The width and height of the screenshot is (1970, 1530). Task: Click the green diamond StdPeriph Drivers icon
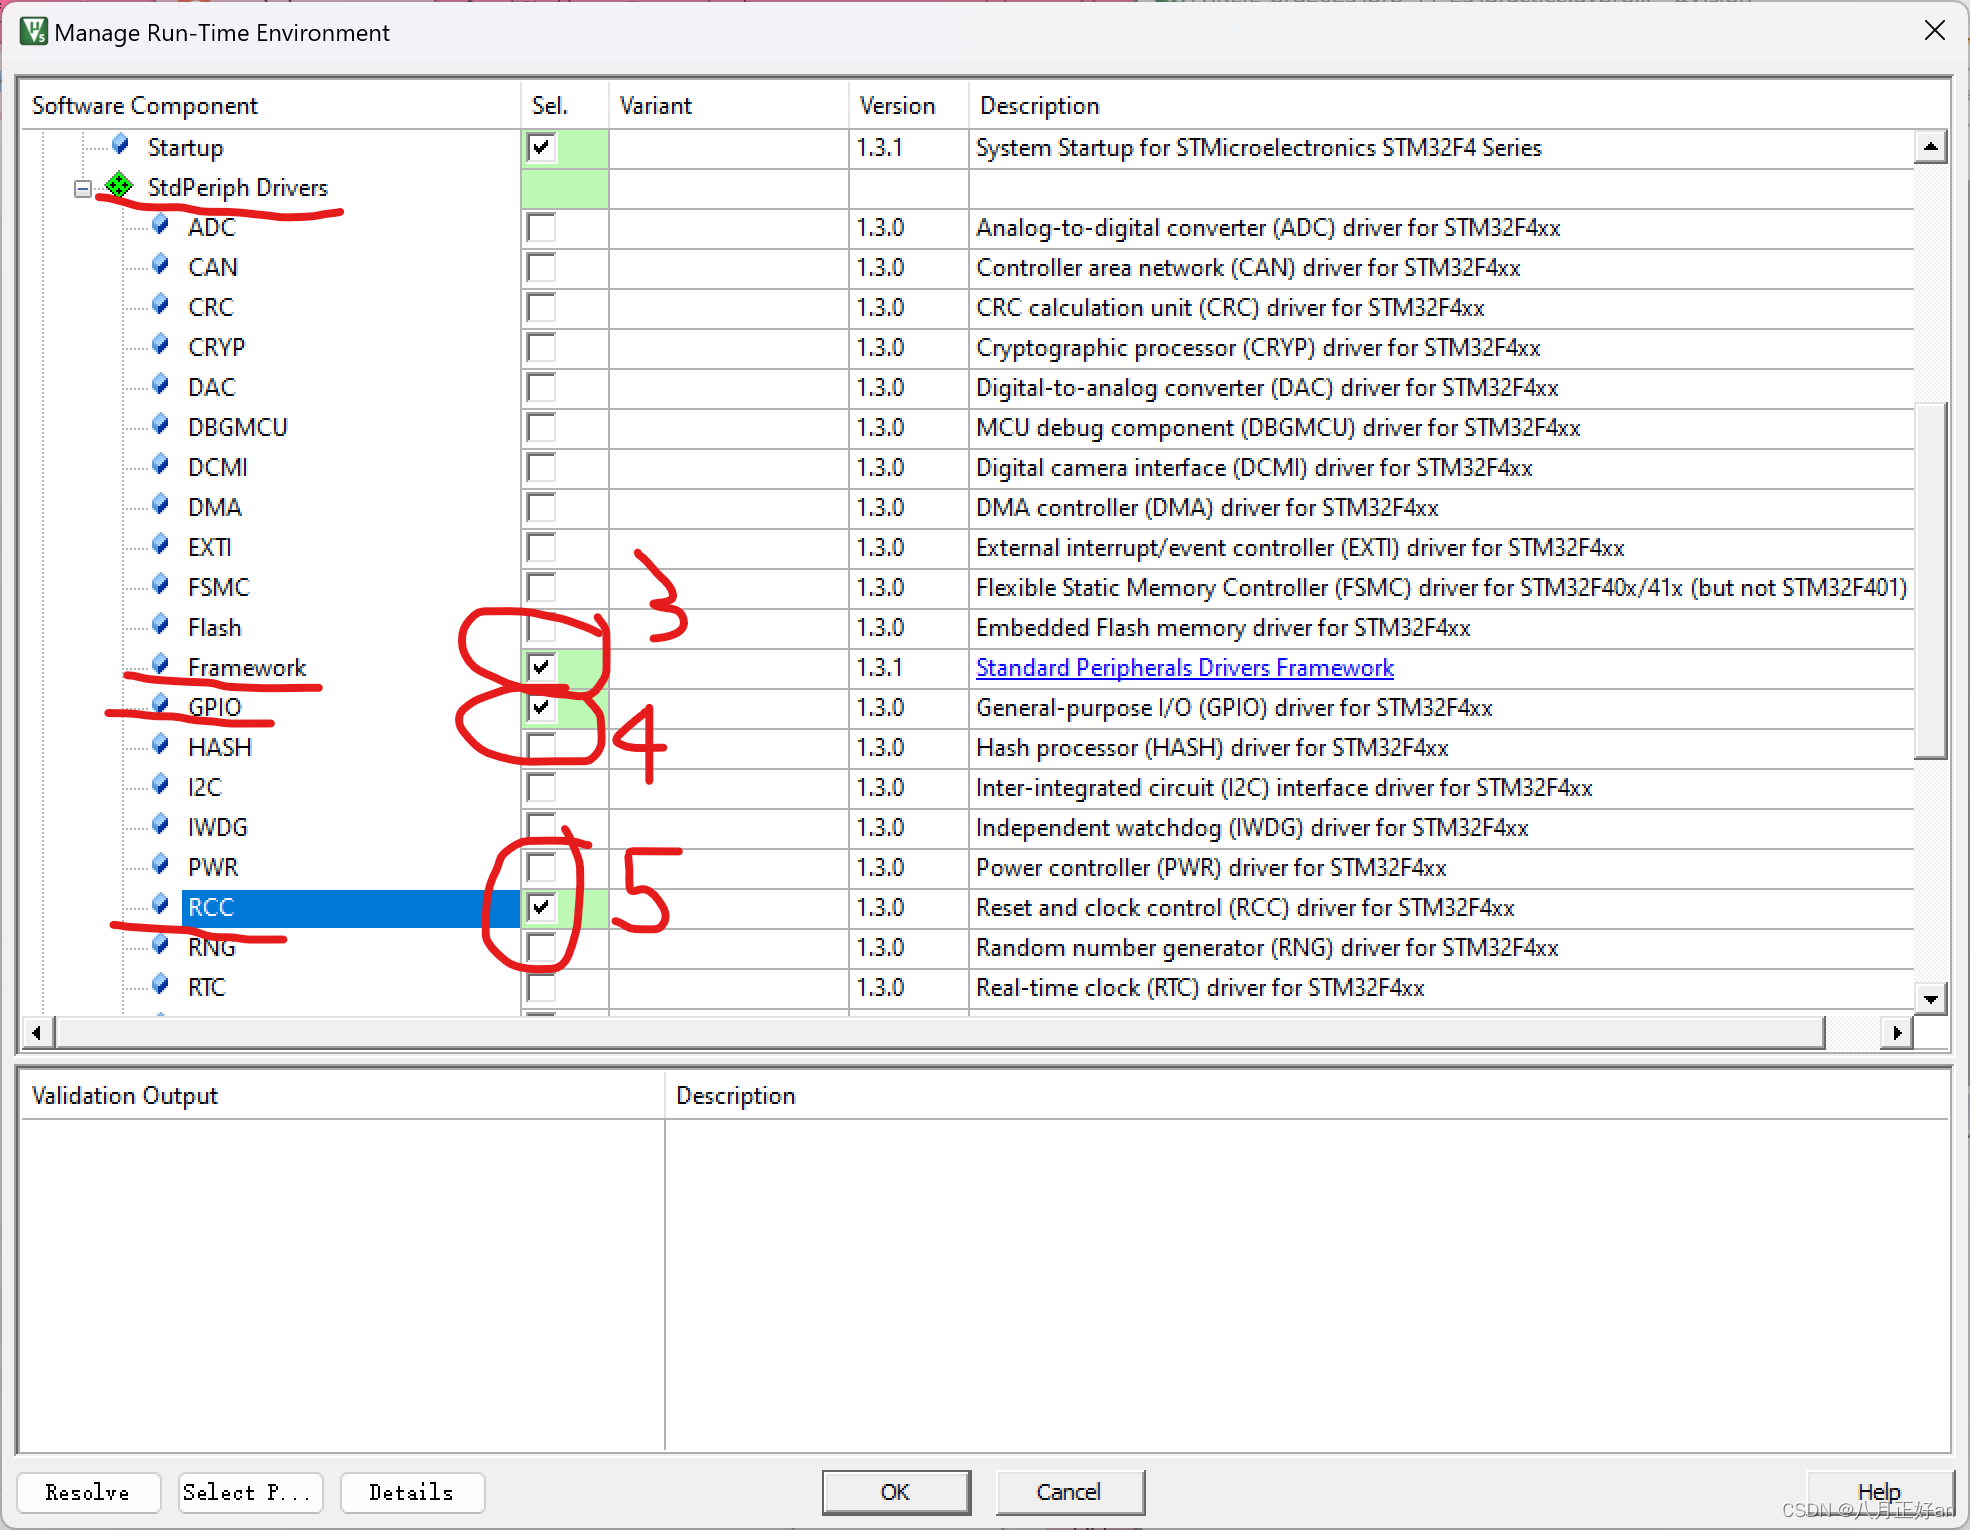tap(119, 185)
